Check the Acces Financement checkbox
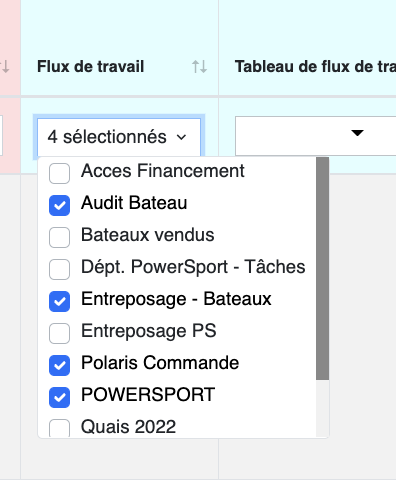This screenshot has width=396, height=480. click(59, 173)
